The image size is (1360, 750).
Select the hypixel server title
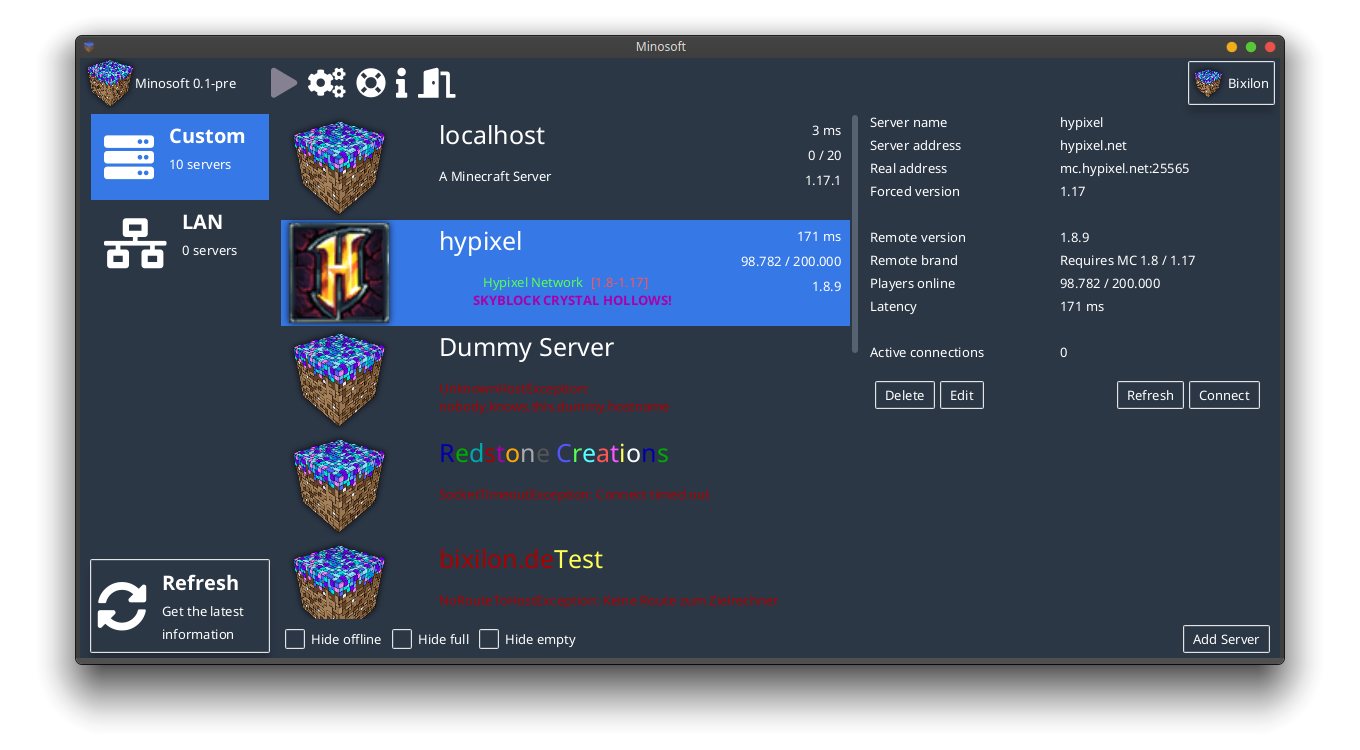(x=480, y=242)
